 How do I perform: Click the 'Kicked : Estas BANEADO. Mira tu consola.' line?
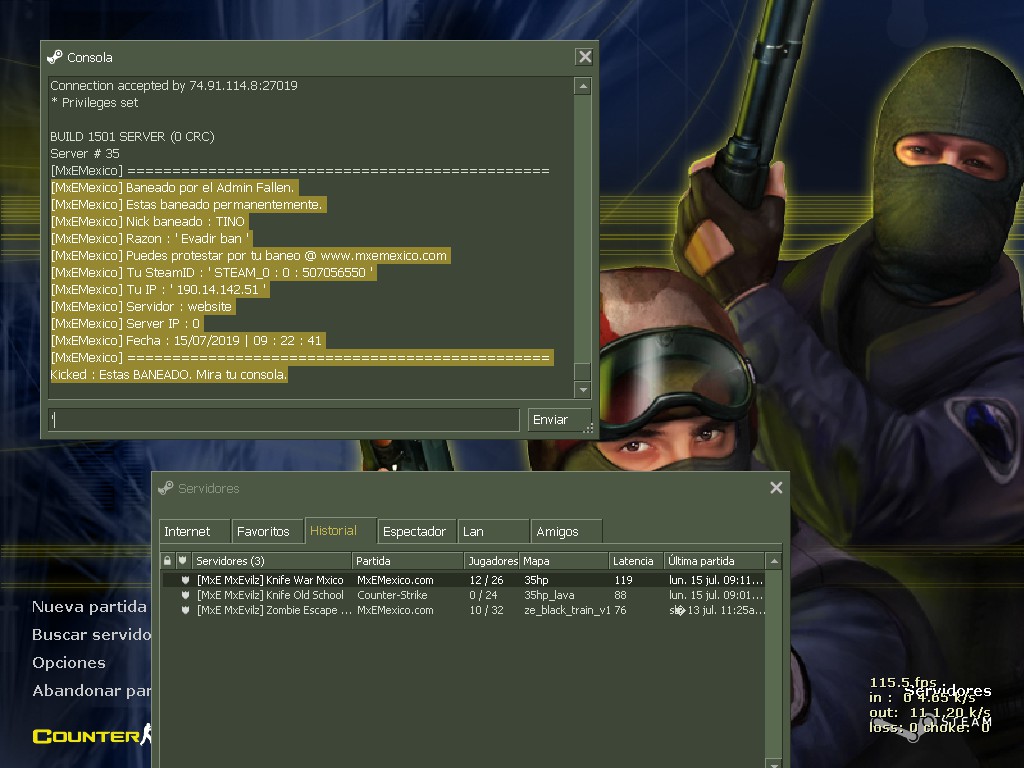point(168,374)
